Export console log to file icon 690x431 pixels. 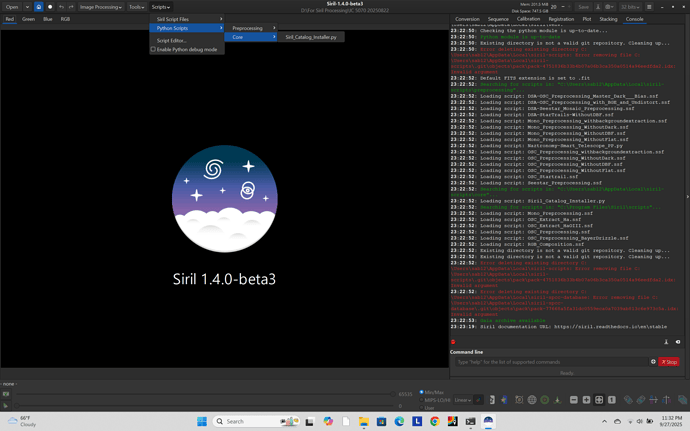pos(666,342)
